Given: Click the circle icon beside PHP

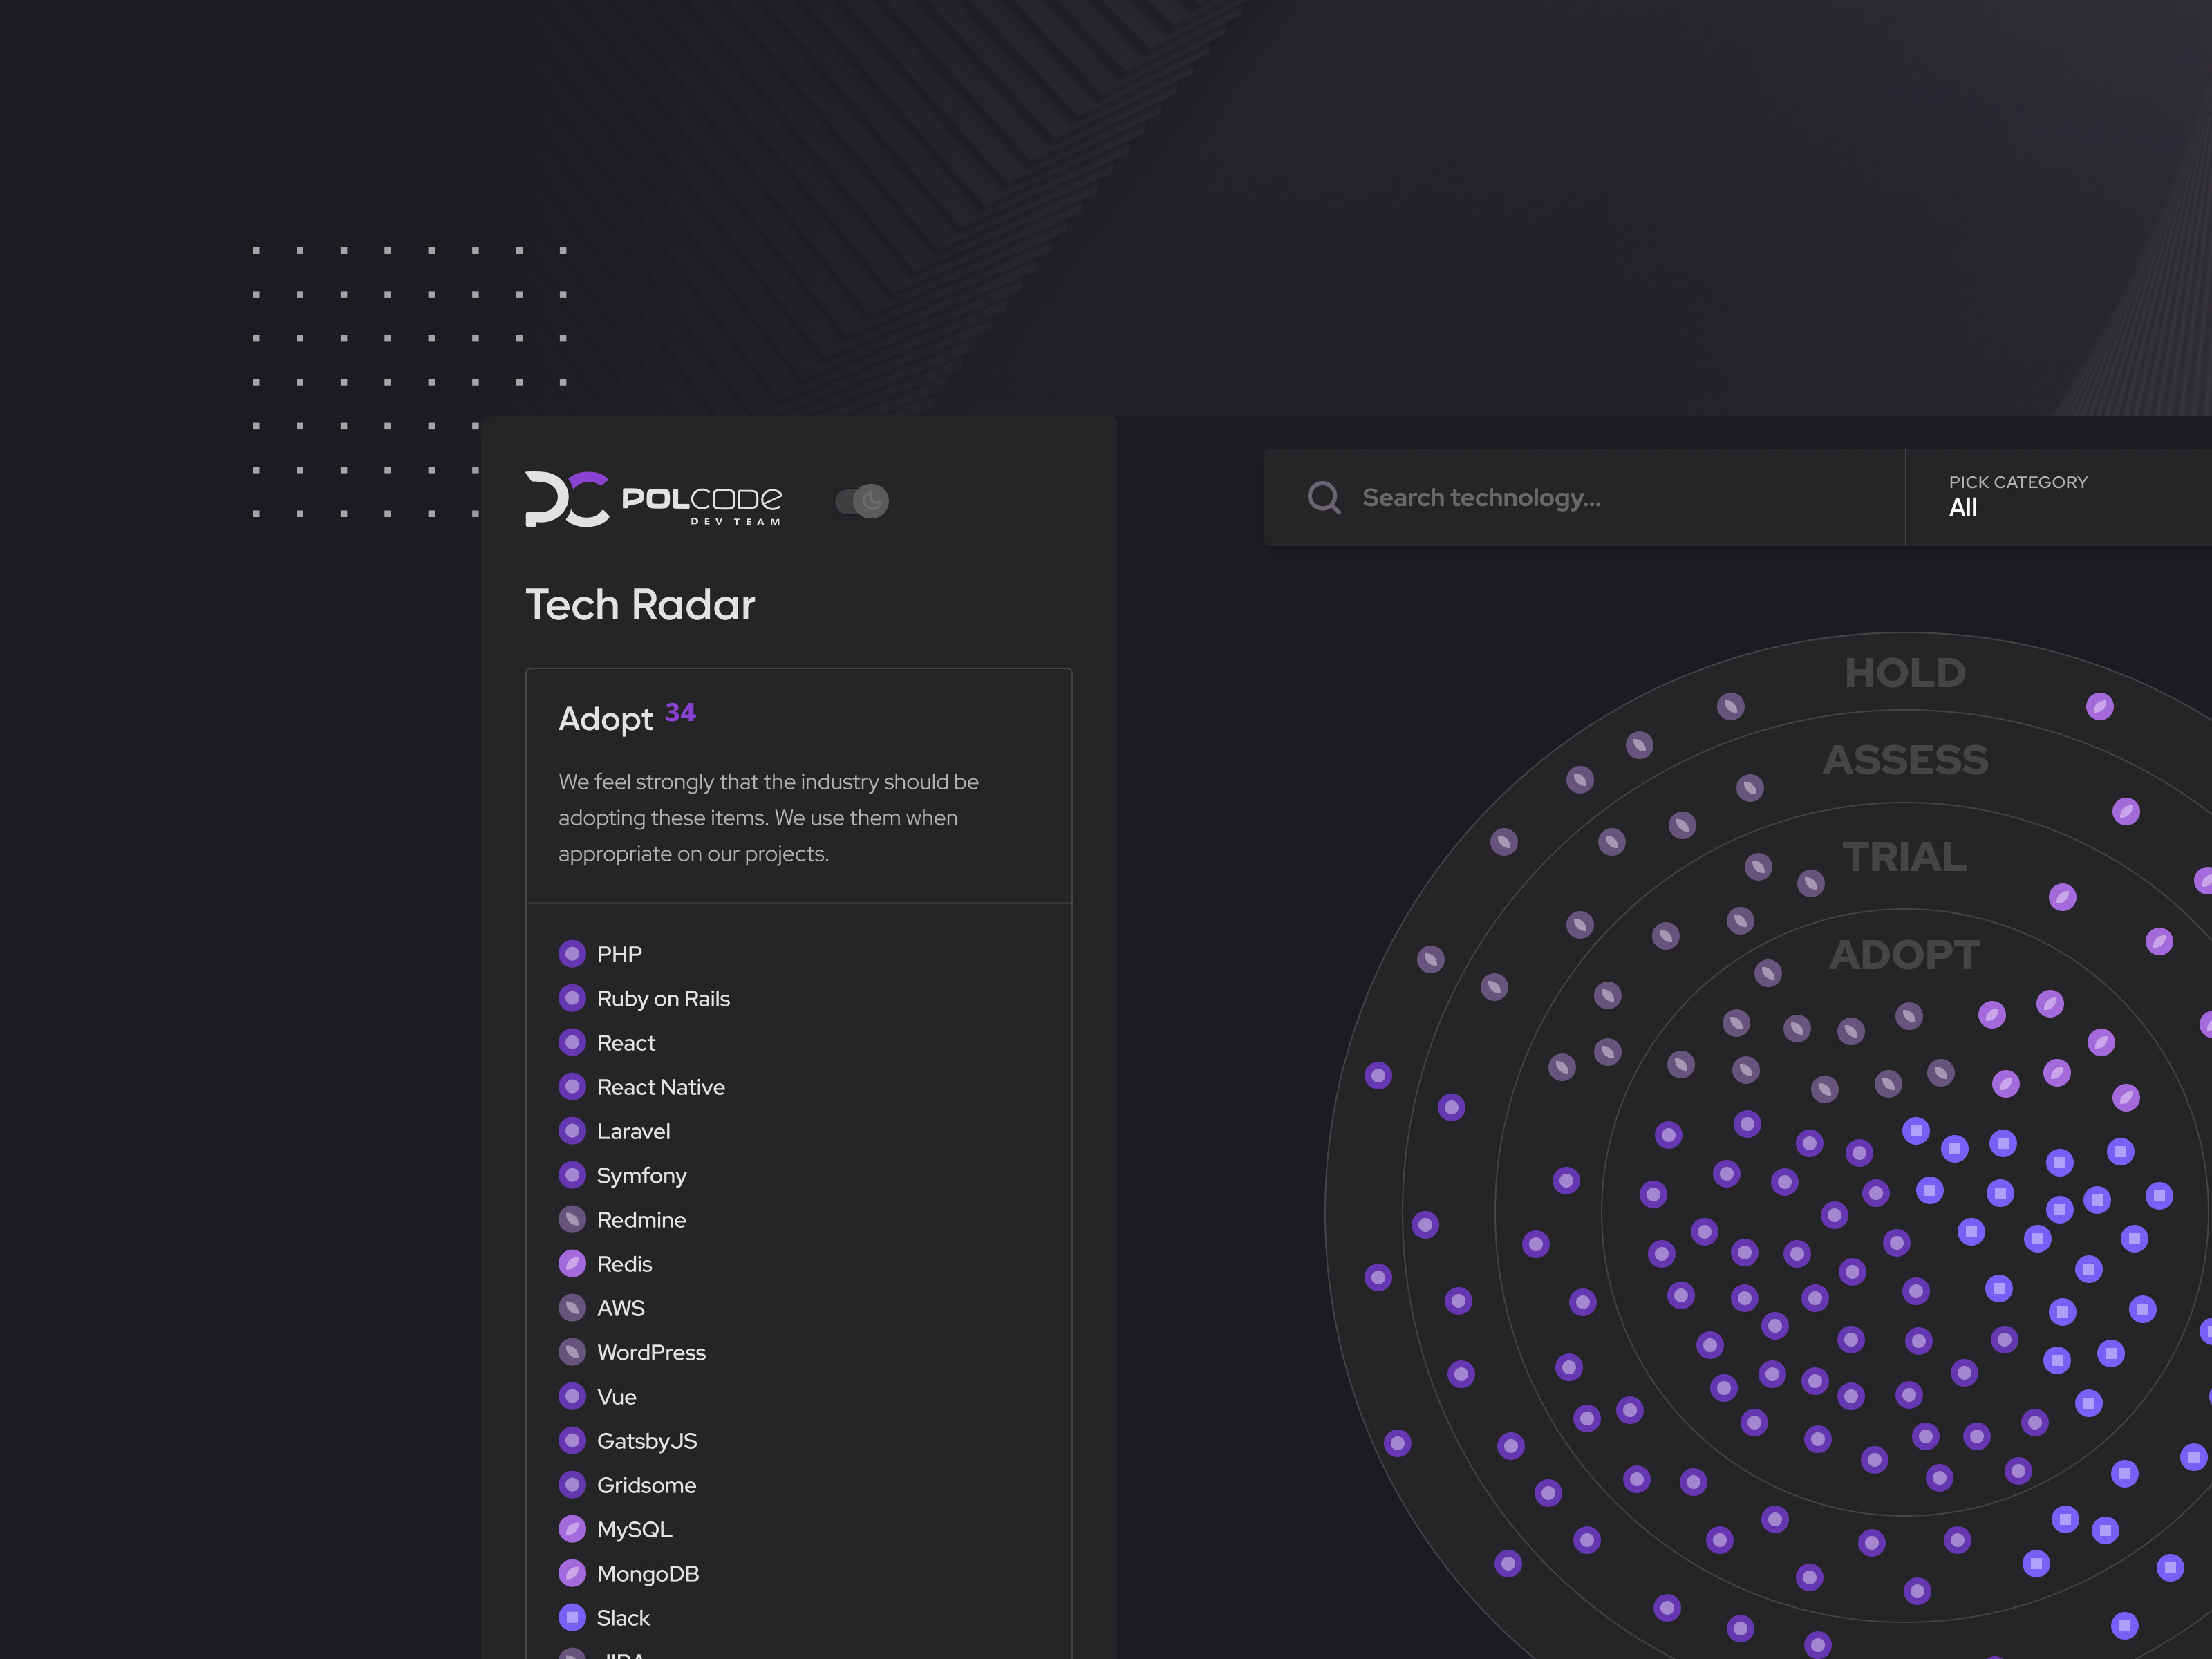Looking at the screenshot, I should pos(572,954).
